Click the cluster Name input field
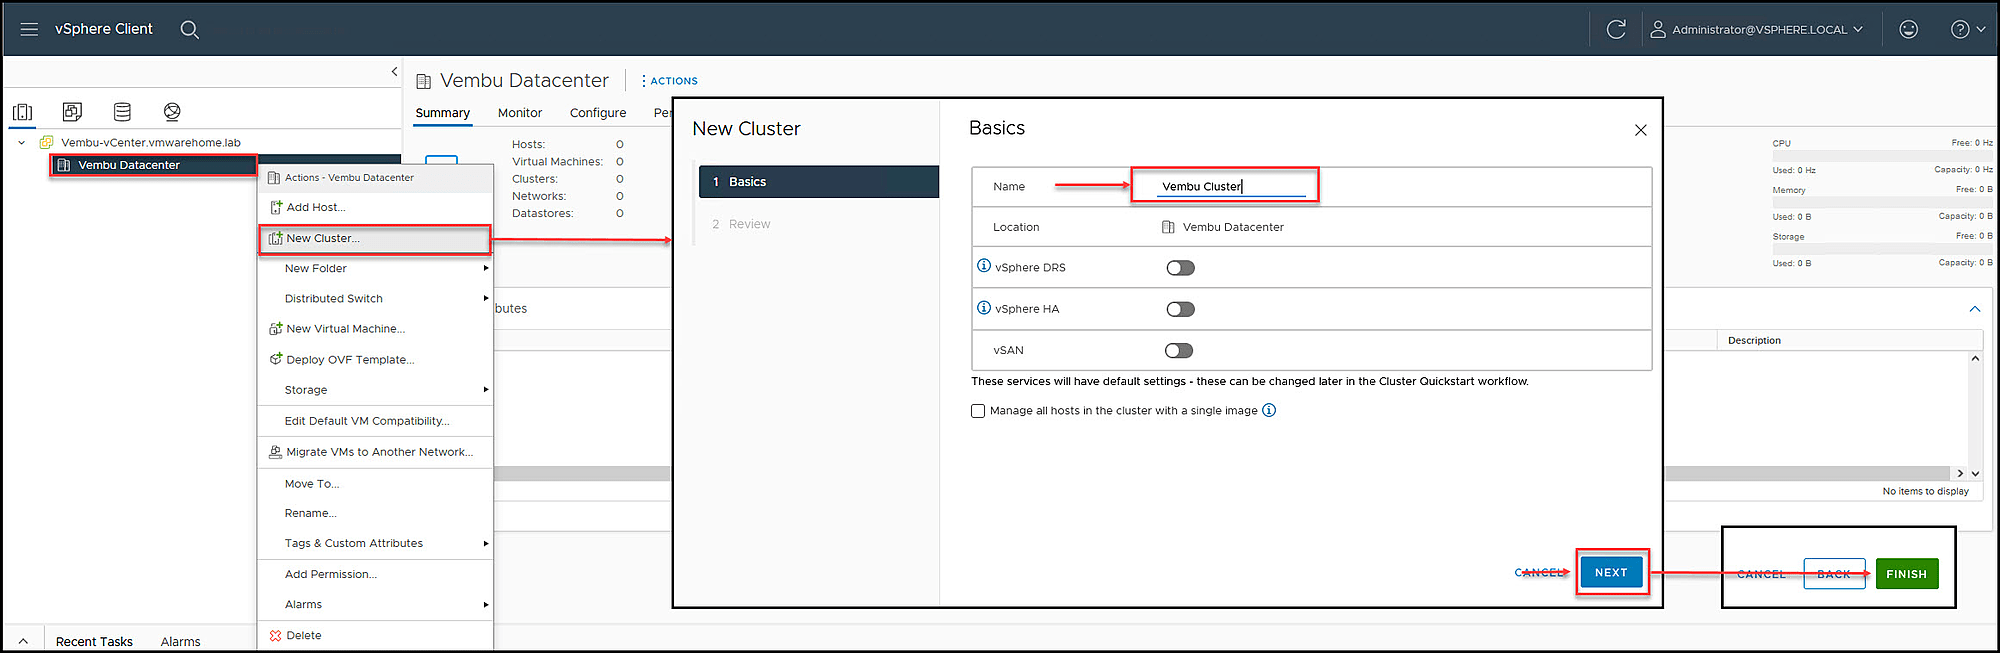Image resolution: width=2000 pixels, height=653 pixels. click(1231, 186)
